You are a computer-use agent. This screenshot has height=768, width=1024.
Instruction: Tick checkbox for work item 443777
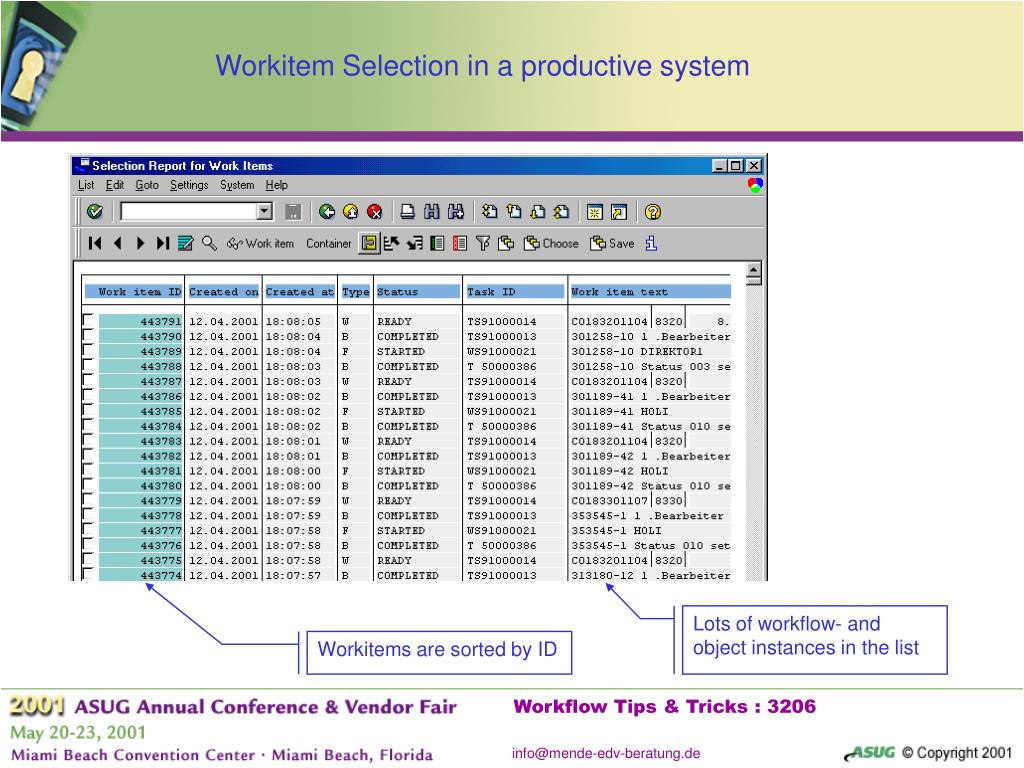point(88,529)
